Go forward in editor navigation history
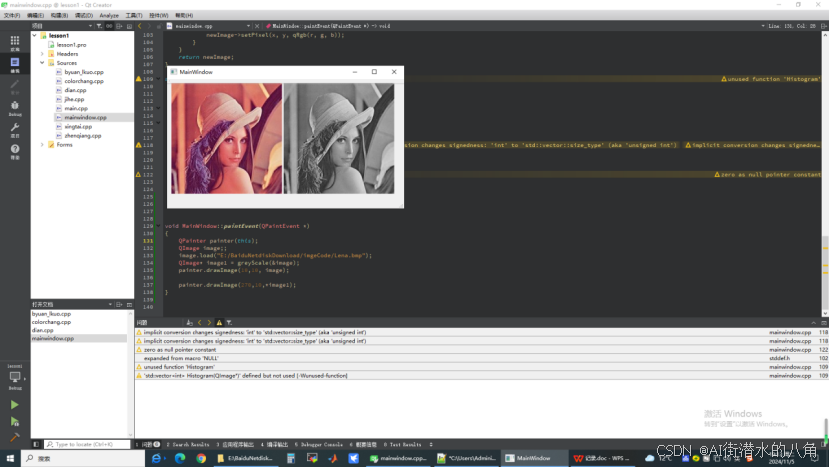The image size is (830, 467). click(149, 25)
